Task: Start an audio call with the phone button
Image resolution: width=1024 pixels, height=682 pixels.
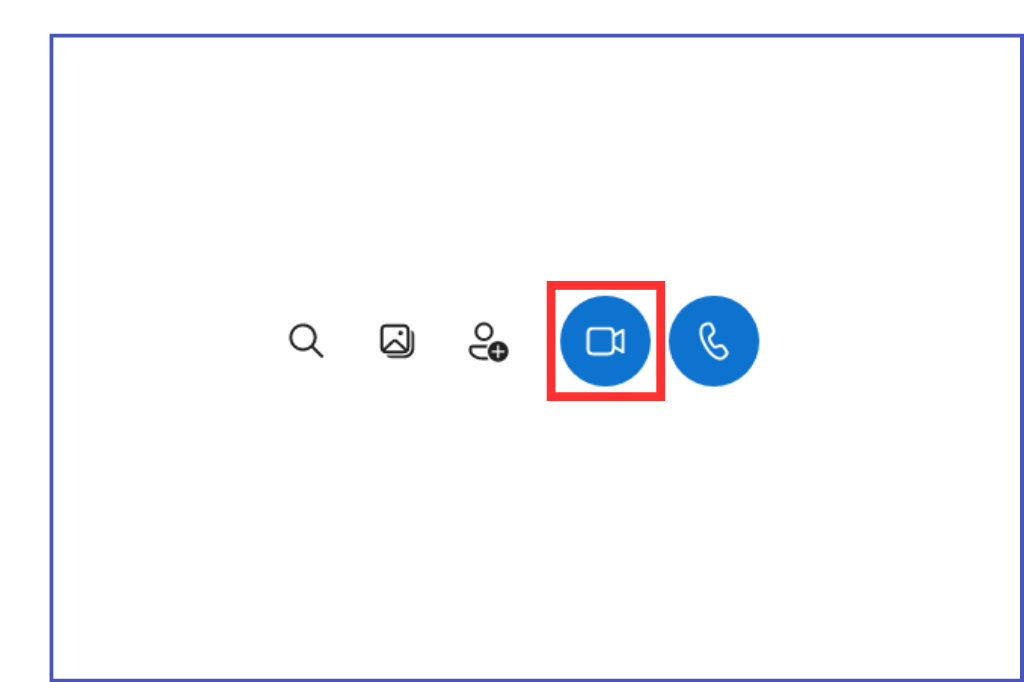Action: [714, 341]
